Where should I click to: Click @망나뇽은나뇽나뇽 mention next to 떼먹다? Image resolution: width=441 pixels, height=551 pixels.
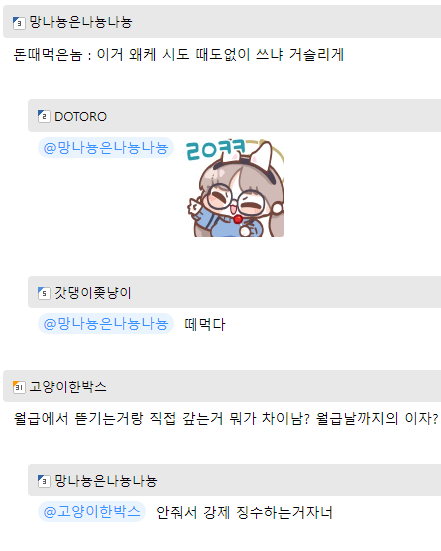106,324
